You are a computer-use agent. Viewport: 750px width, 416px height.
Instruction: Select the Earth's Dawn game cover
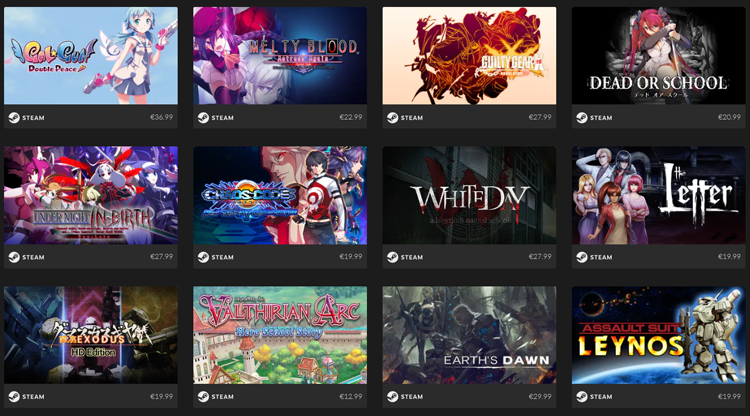coord(469,335)
